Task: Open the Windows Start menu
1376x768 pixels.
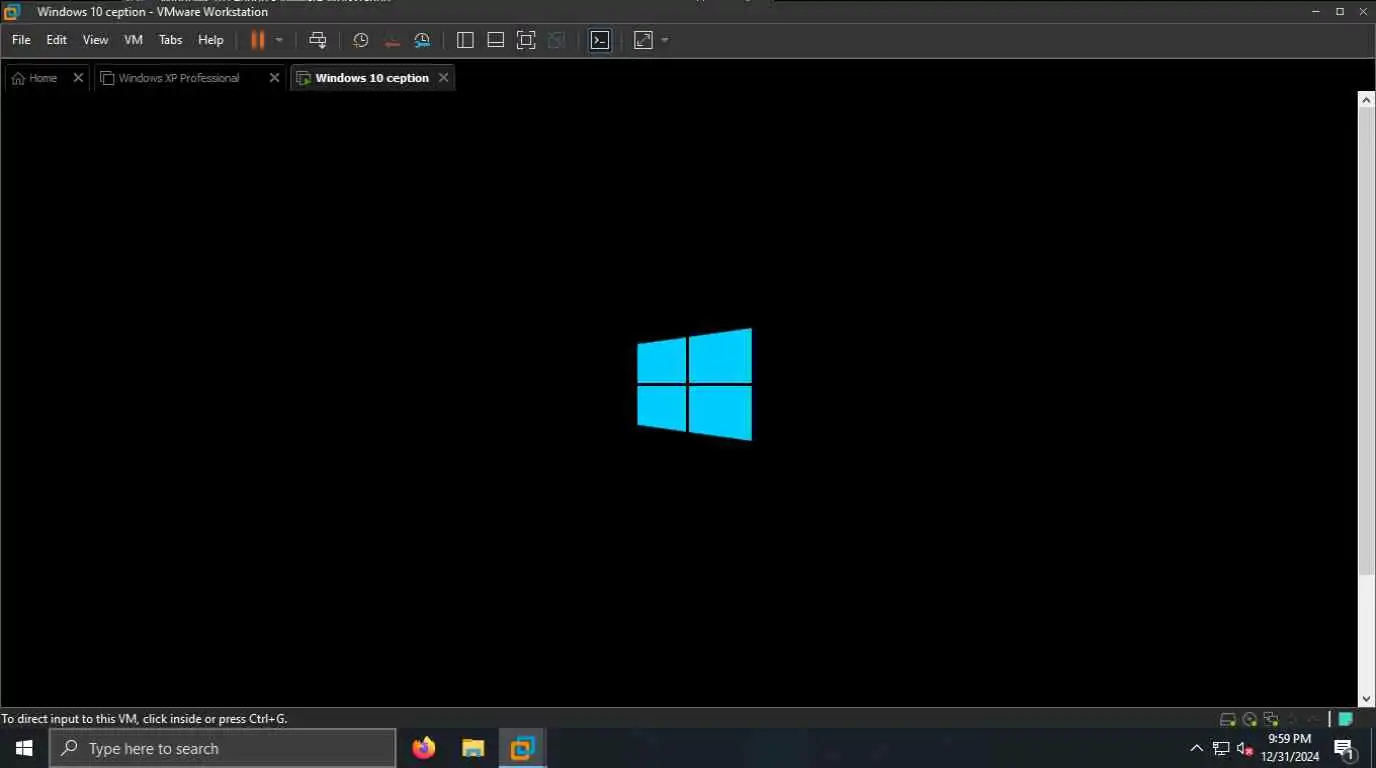Action: pos(24,748)
